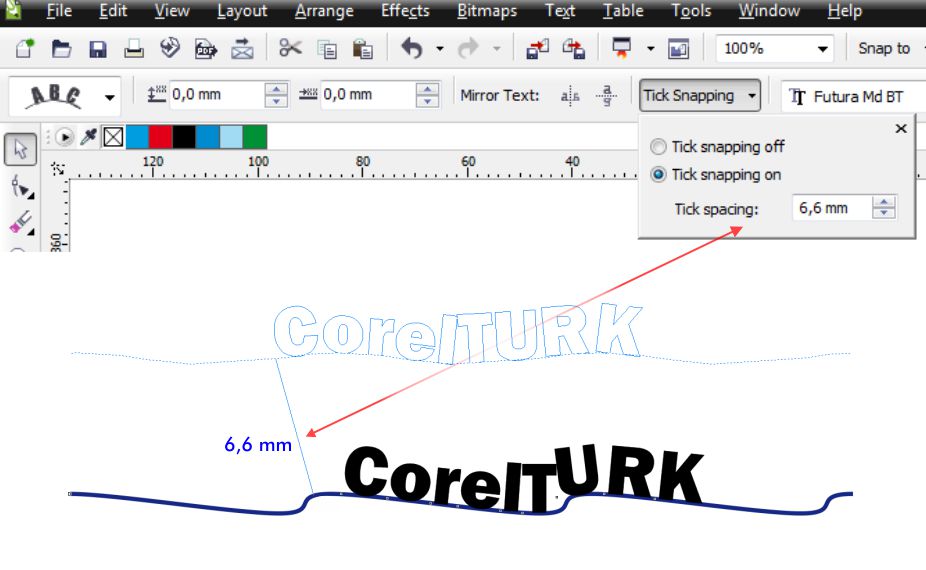Mirror text vertically
The image size is (926, 570).
(x=607, y=95)
